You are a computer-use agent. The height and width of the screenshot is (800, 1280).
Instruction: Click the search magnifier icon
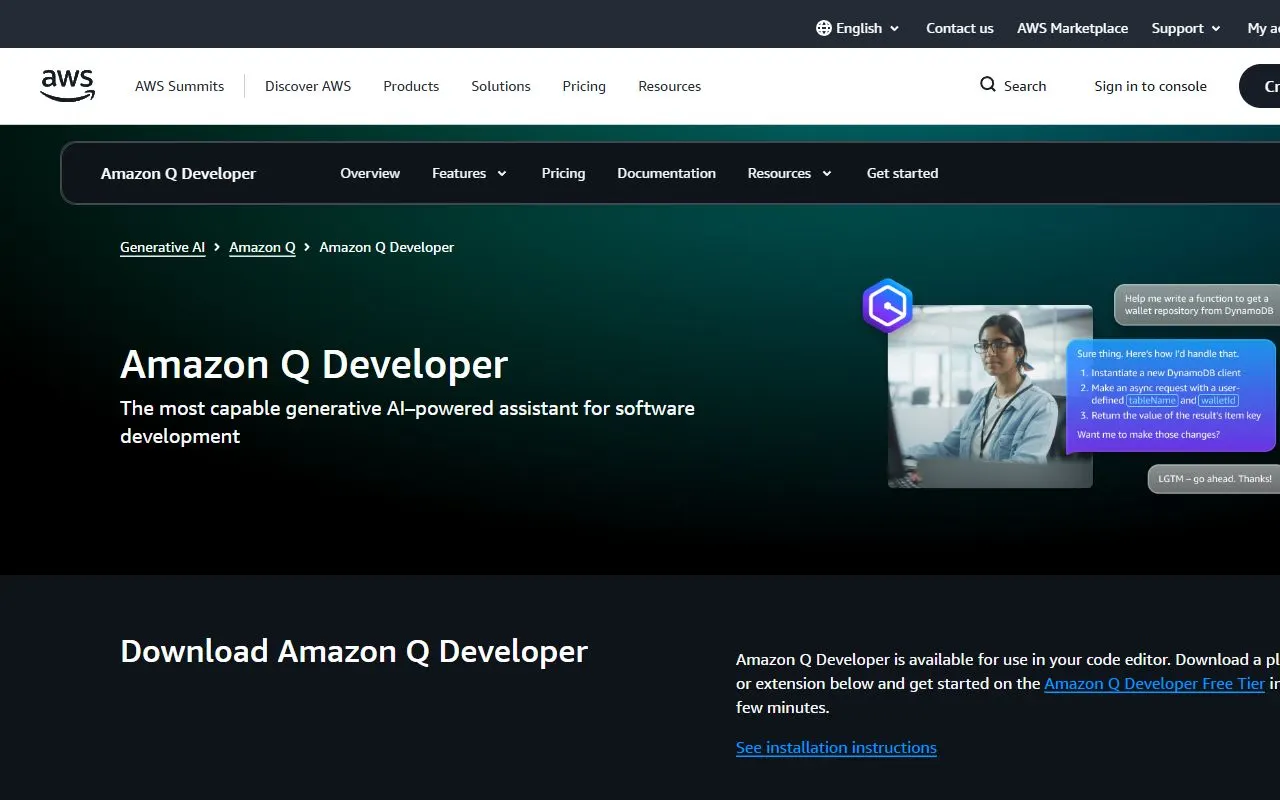[987, 85]
